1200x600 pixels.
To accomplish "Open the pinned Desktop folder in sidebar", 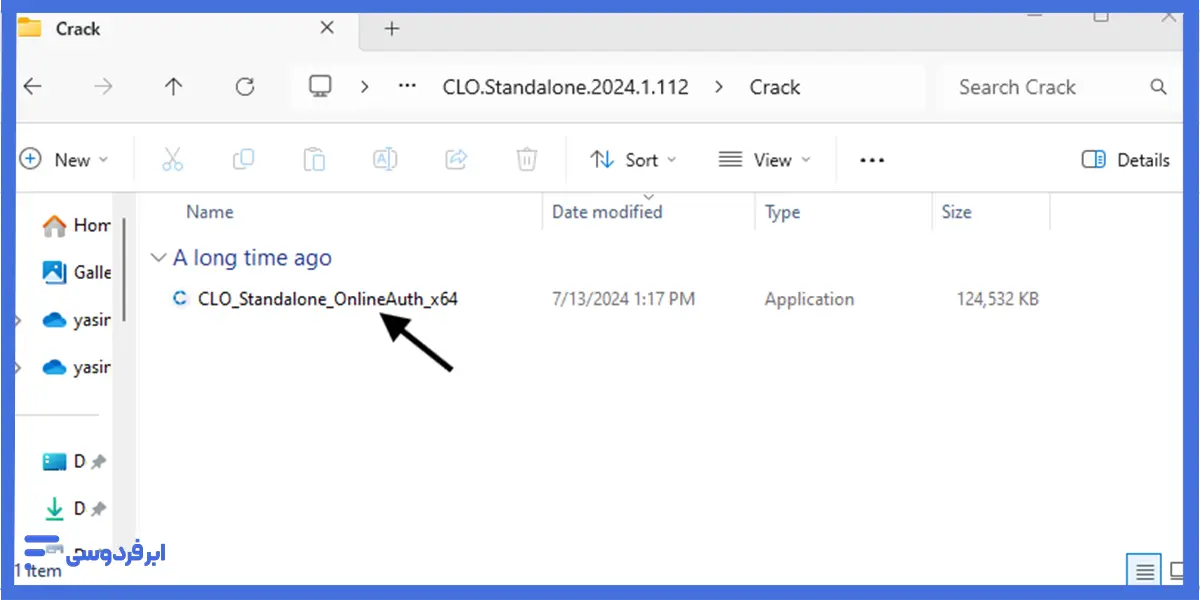I will click(75, 461).
